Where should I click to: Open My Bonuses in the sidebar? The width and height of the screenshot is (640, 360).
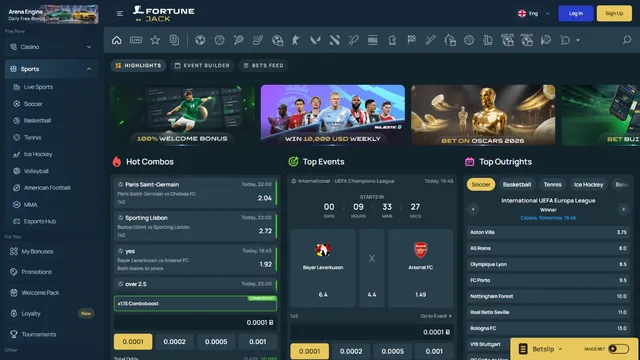click(x=37, y=251)
